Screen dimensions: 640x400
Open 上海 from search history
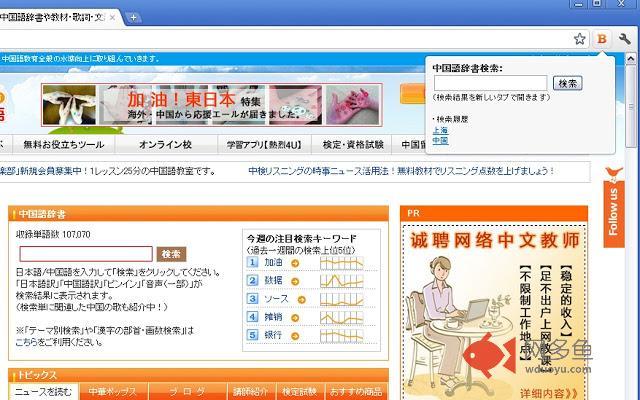(x=440, y=130)
